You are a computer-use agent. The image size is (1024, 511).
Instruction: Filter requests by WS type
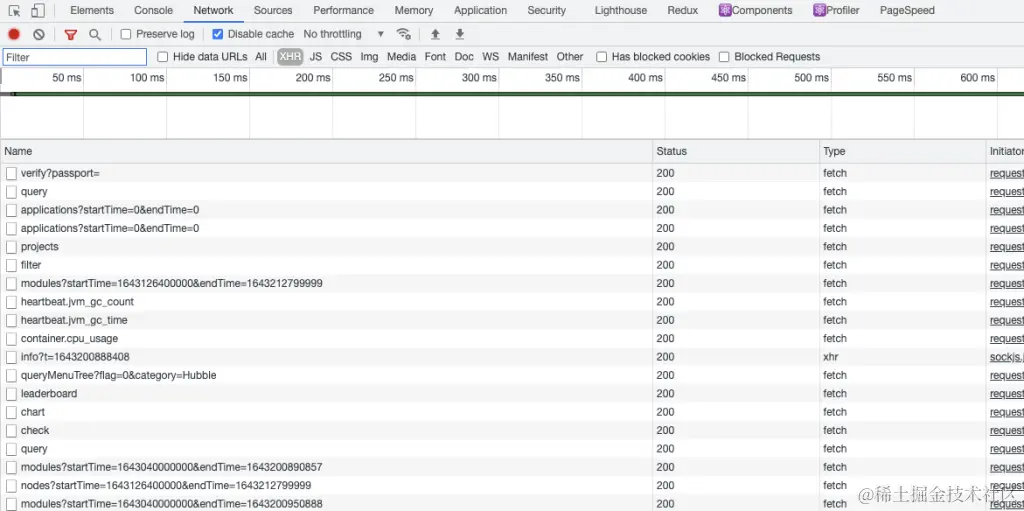click(x=490, y=57)
